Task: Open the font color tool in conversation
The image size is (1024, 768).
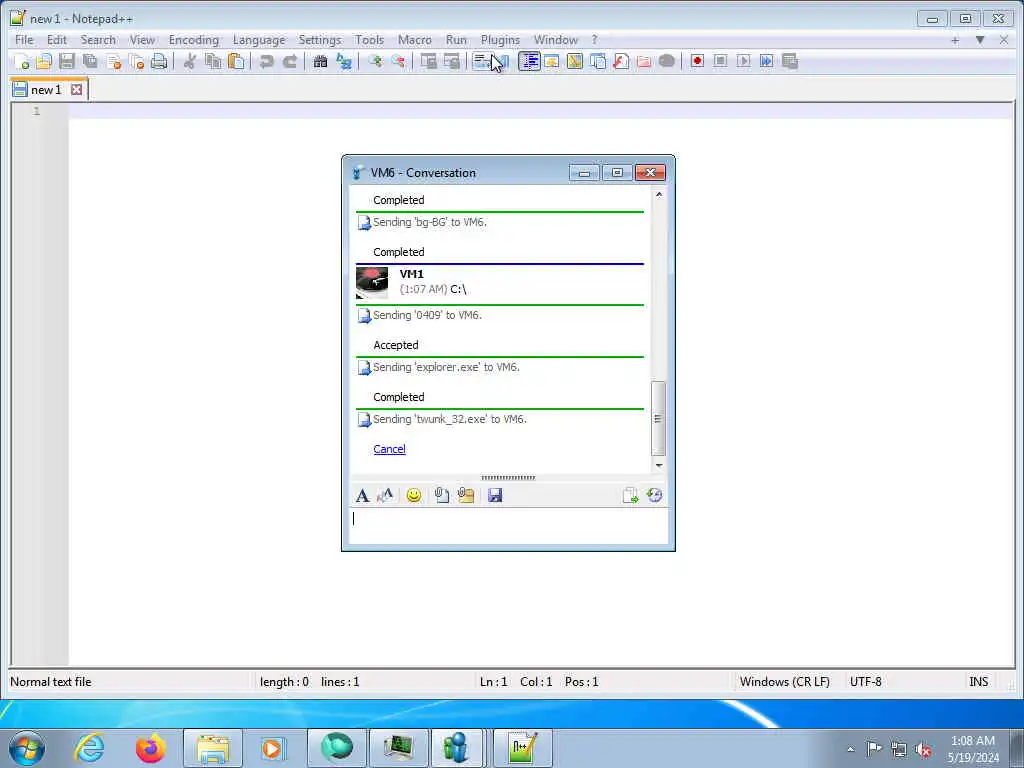Action: (385, 496)
